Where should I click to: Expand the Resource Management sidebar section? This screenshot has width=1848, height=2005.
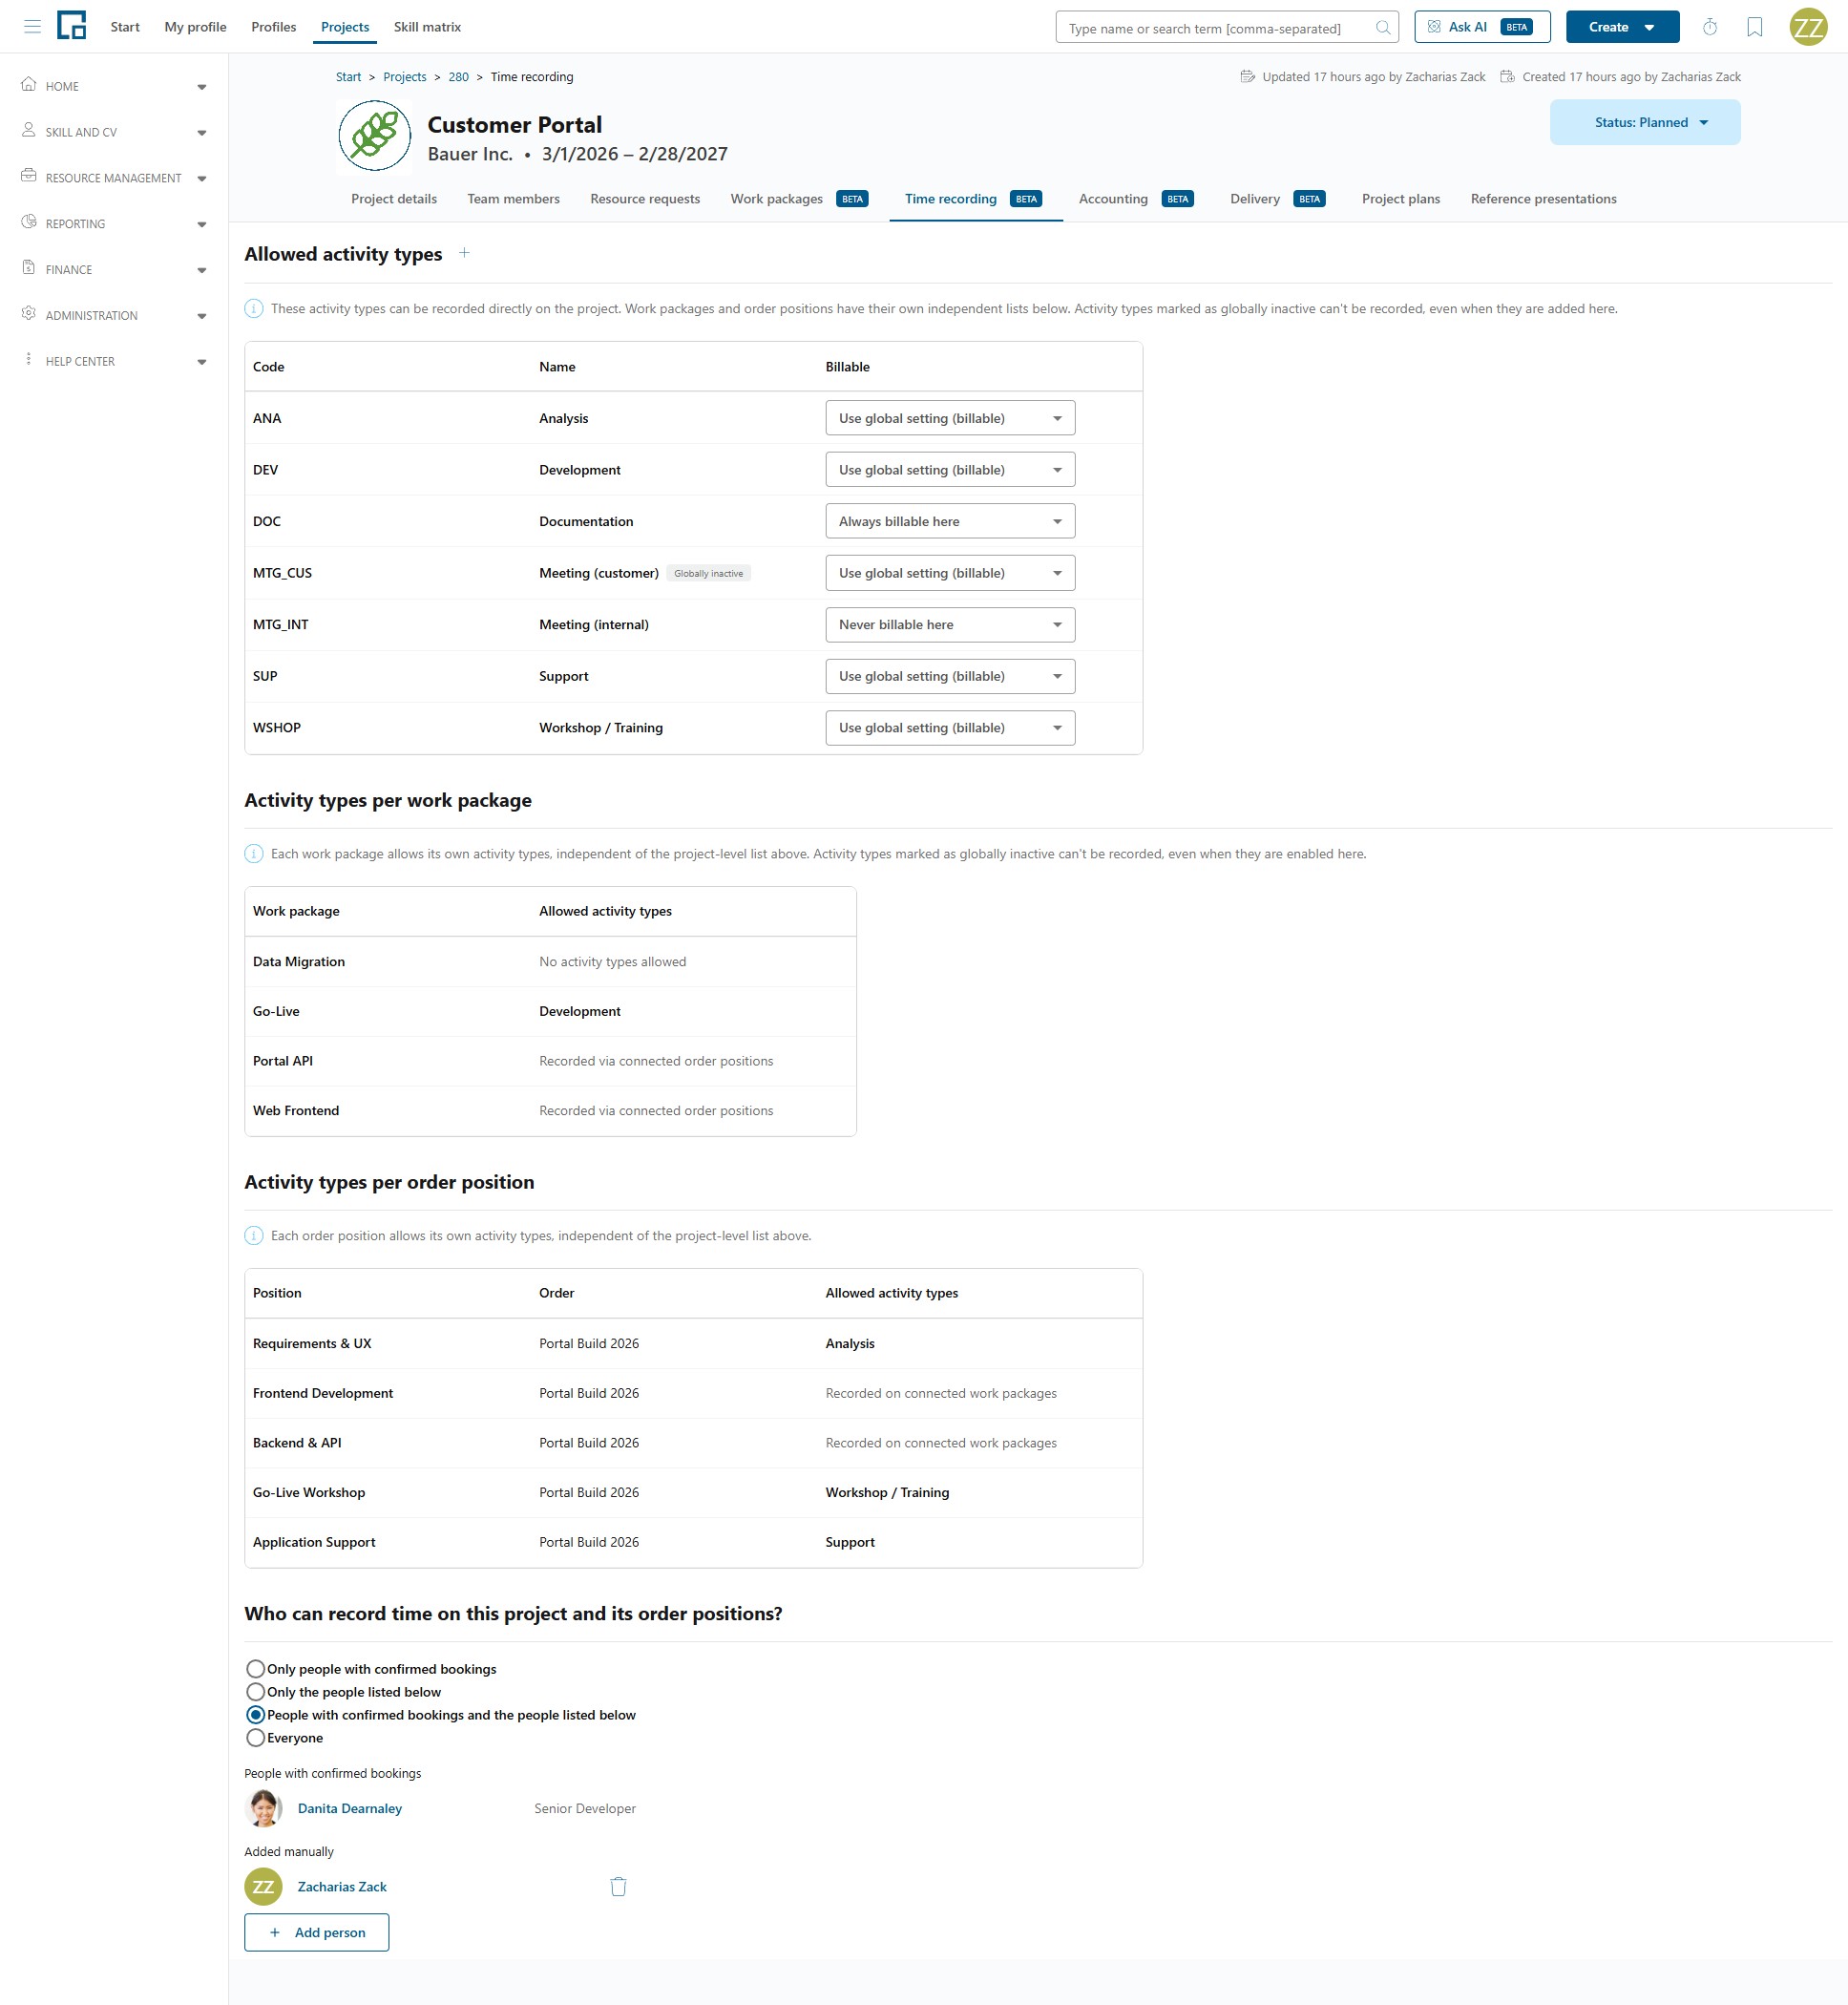pos(202,179)
